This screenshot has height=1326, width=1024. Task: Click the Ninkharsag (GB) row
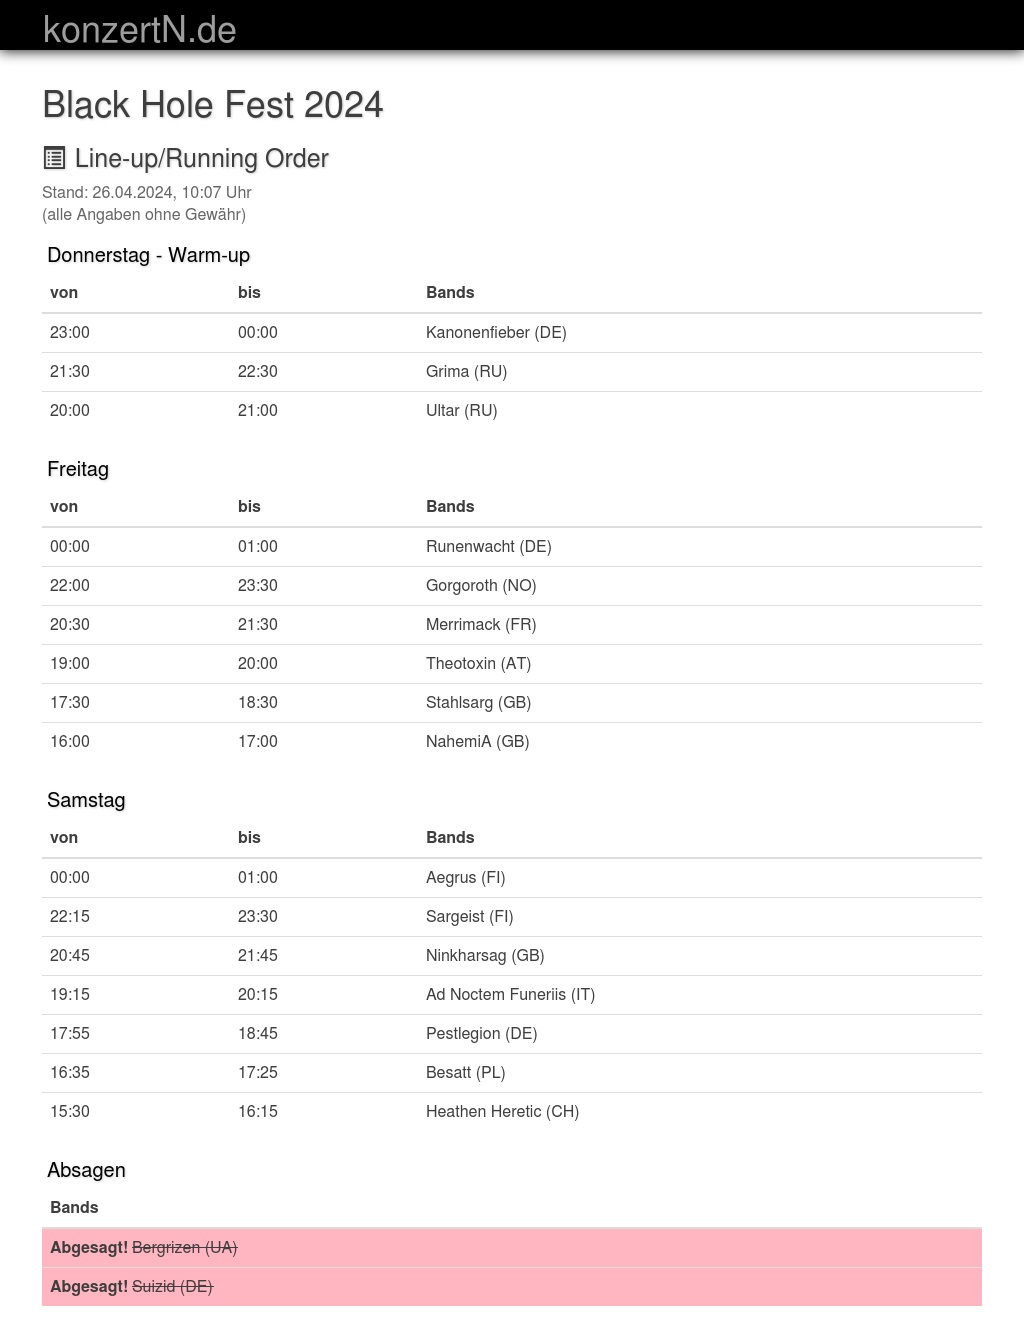(x=485, y=955)
